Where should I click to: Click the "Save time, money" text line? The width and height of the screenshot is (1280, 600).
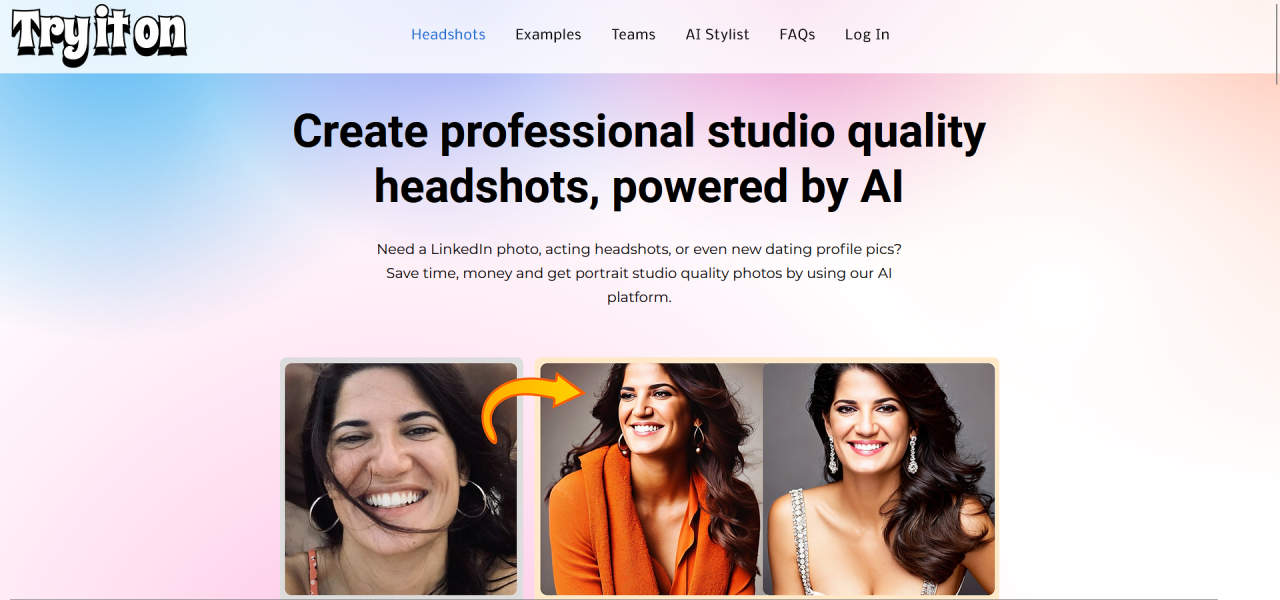[x=639, y=273]
